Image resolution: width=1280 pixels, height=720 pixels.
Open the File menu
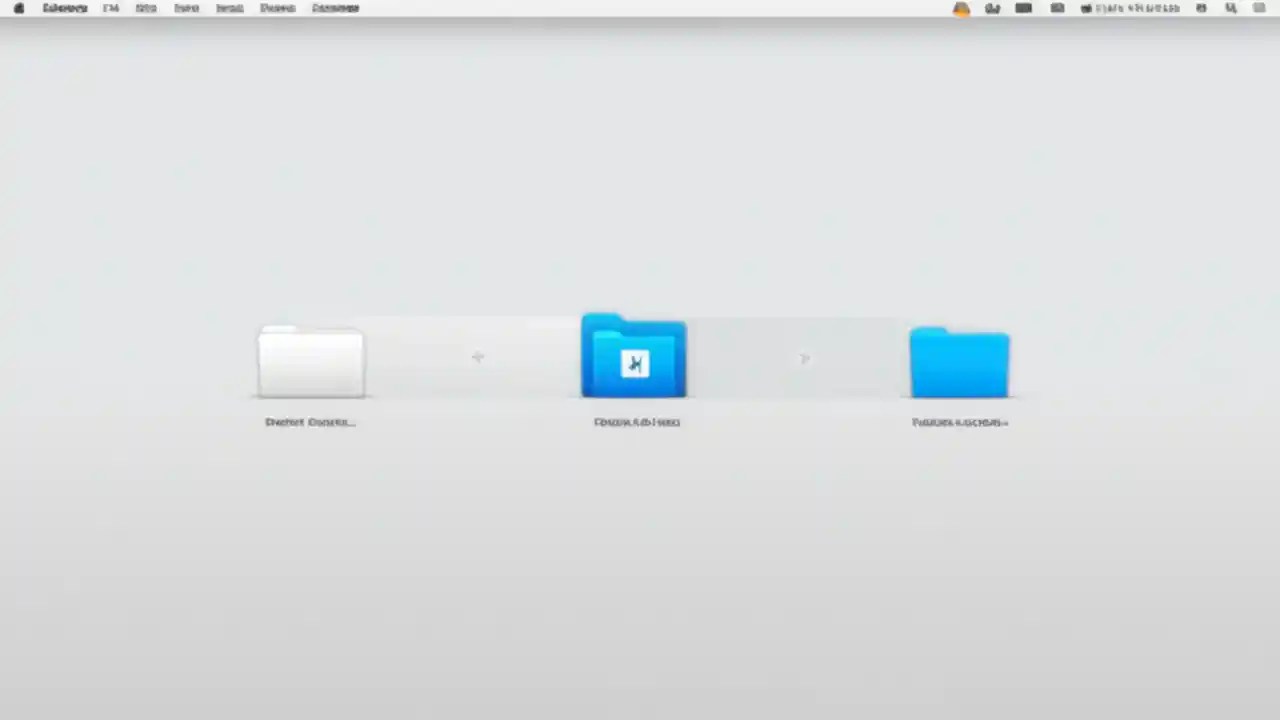[x=110, y=8]
